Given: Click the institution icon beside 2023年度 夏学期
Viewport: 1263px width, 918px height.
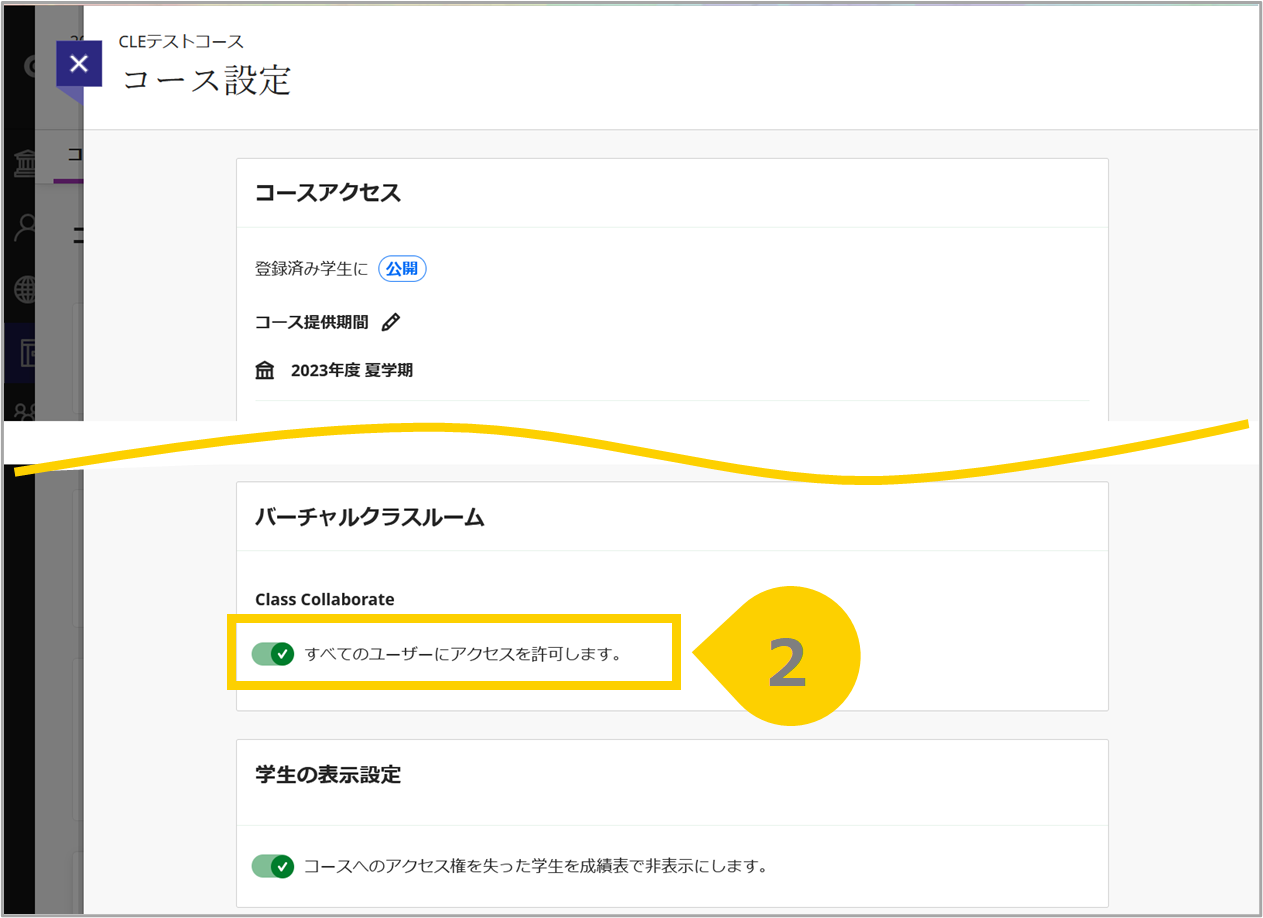Looking at the screenshot, I should coord(265,371).
